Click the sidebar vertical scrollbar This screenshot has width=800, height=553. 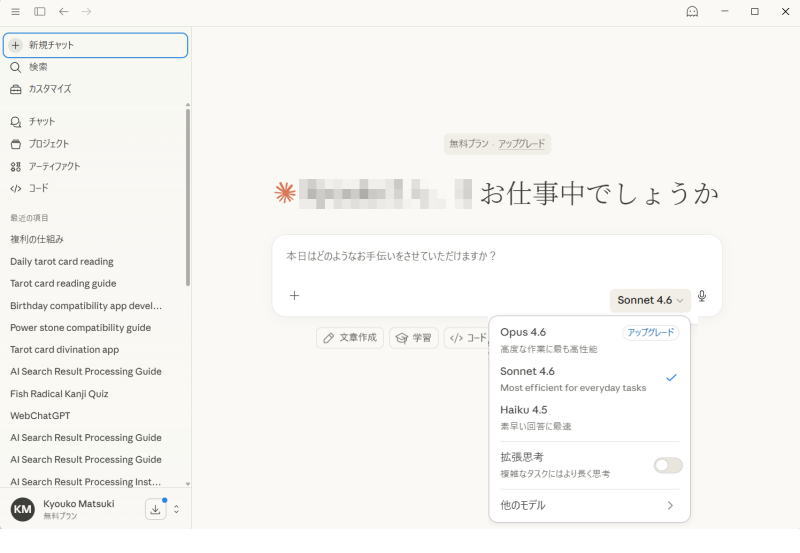(187, 200)
